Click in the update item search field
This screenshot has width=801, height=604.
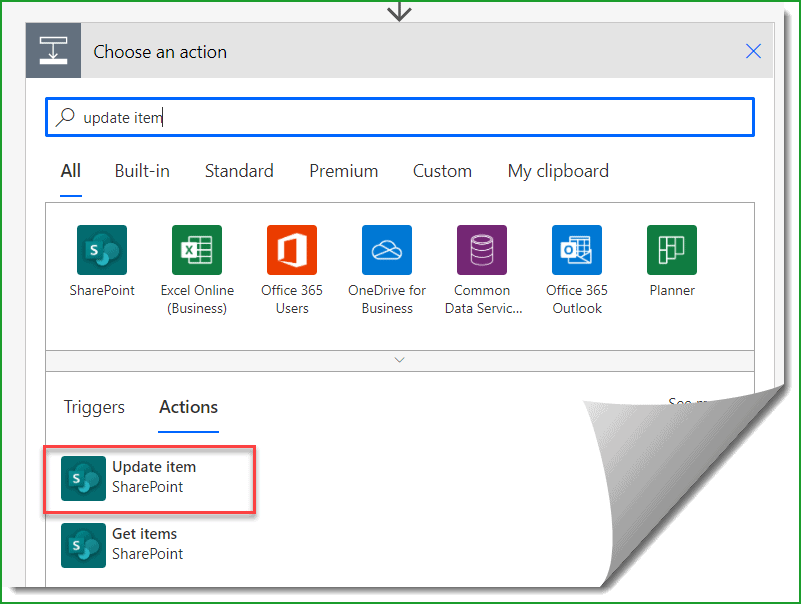[399, 117]
